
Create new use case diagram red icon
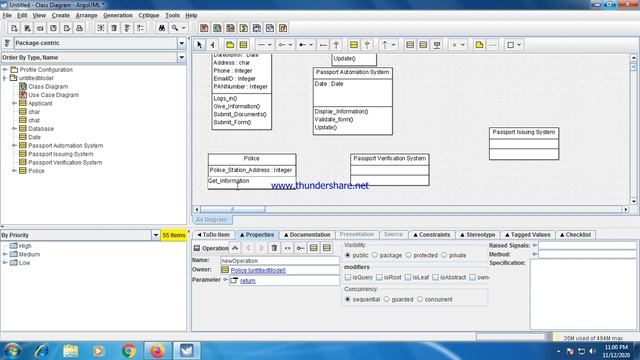coord(204,28)
